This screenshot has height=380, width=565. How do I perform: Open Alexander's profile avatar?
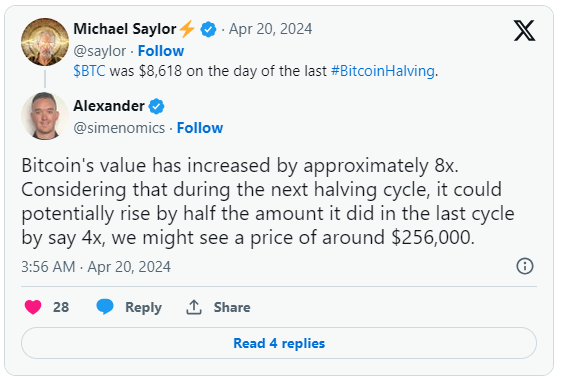pos(45,116)
